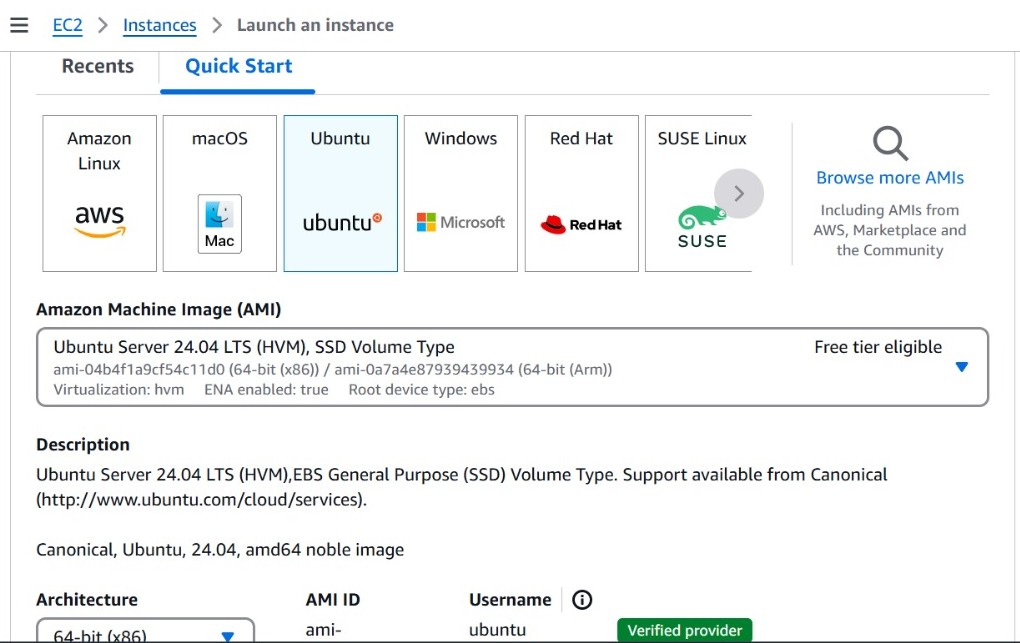Viewport: 1020px width, 643px height.
Task: Click the ami-04b4f1a9cf54c11d0 ID line
Action: (332, 370)
